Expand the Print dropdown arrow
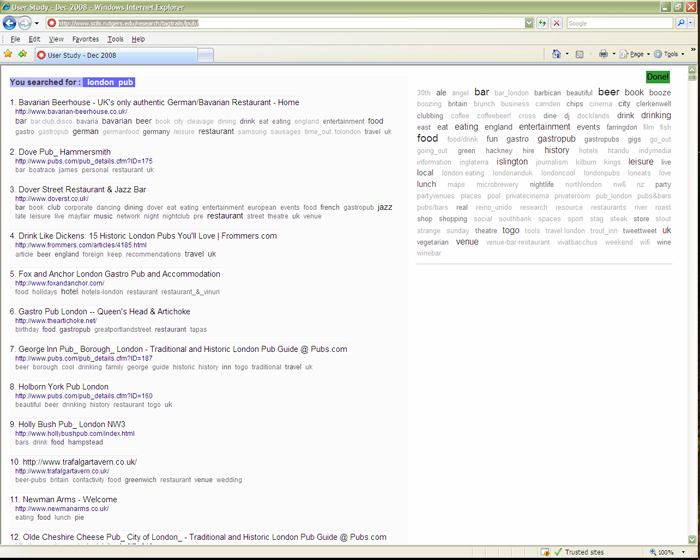The height and width of the screenshot is (560, 700). 614,54
